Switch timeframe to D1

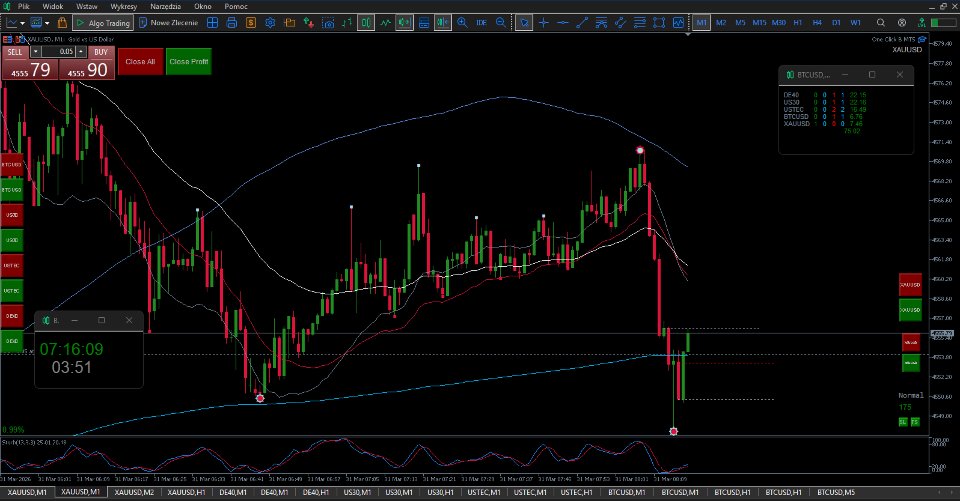click(x=836, y=23)
